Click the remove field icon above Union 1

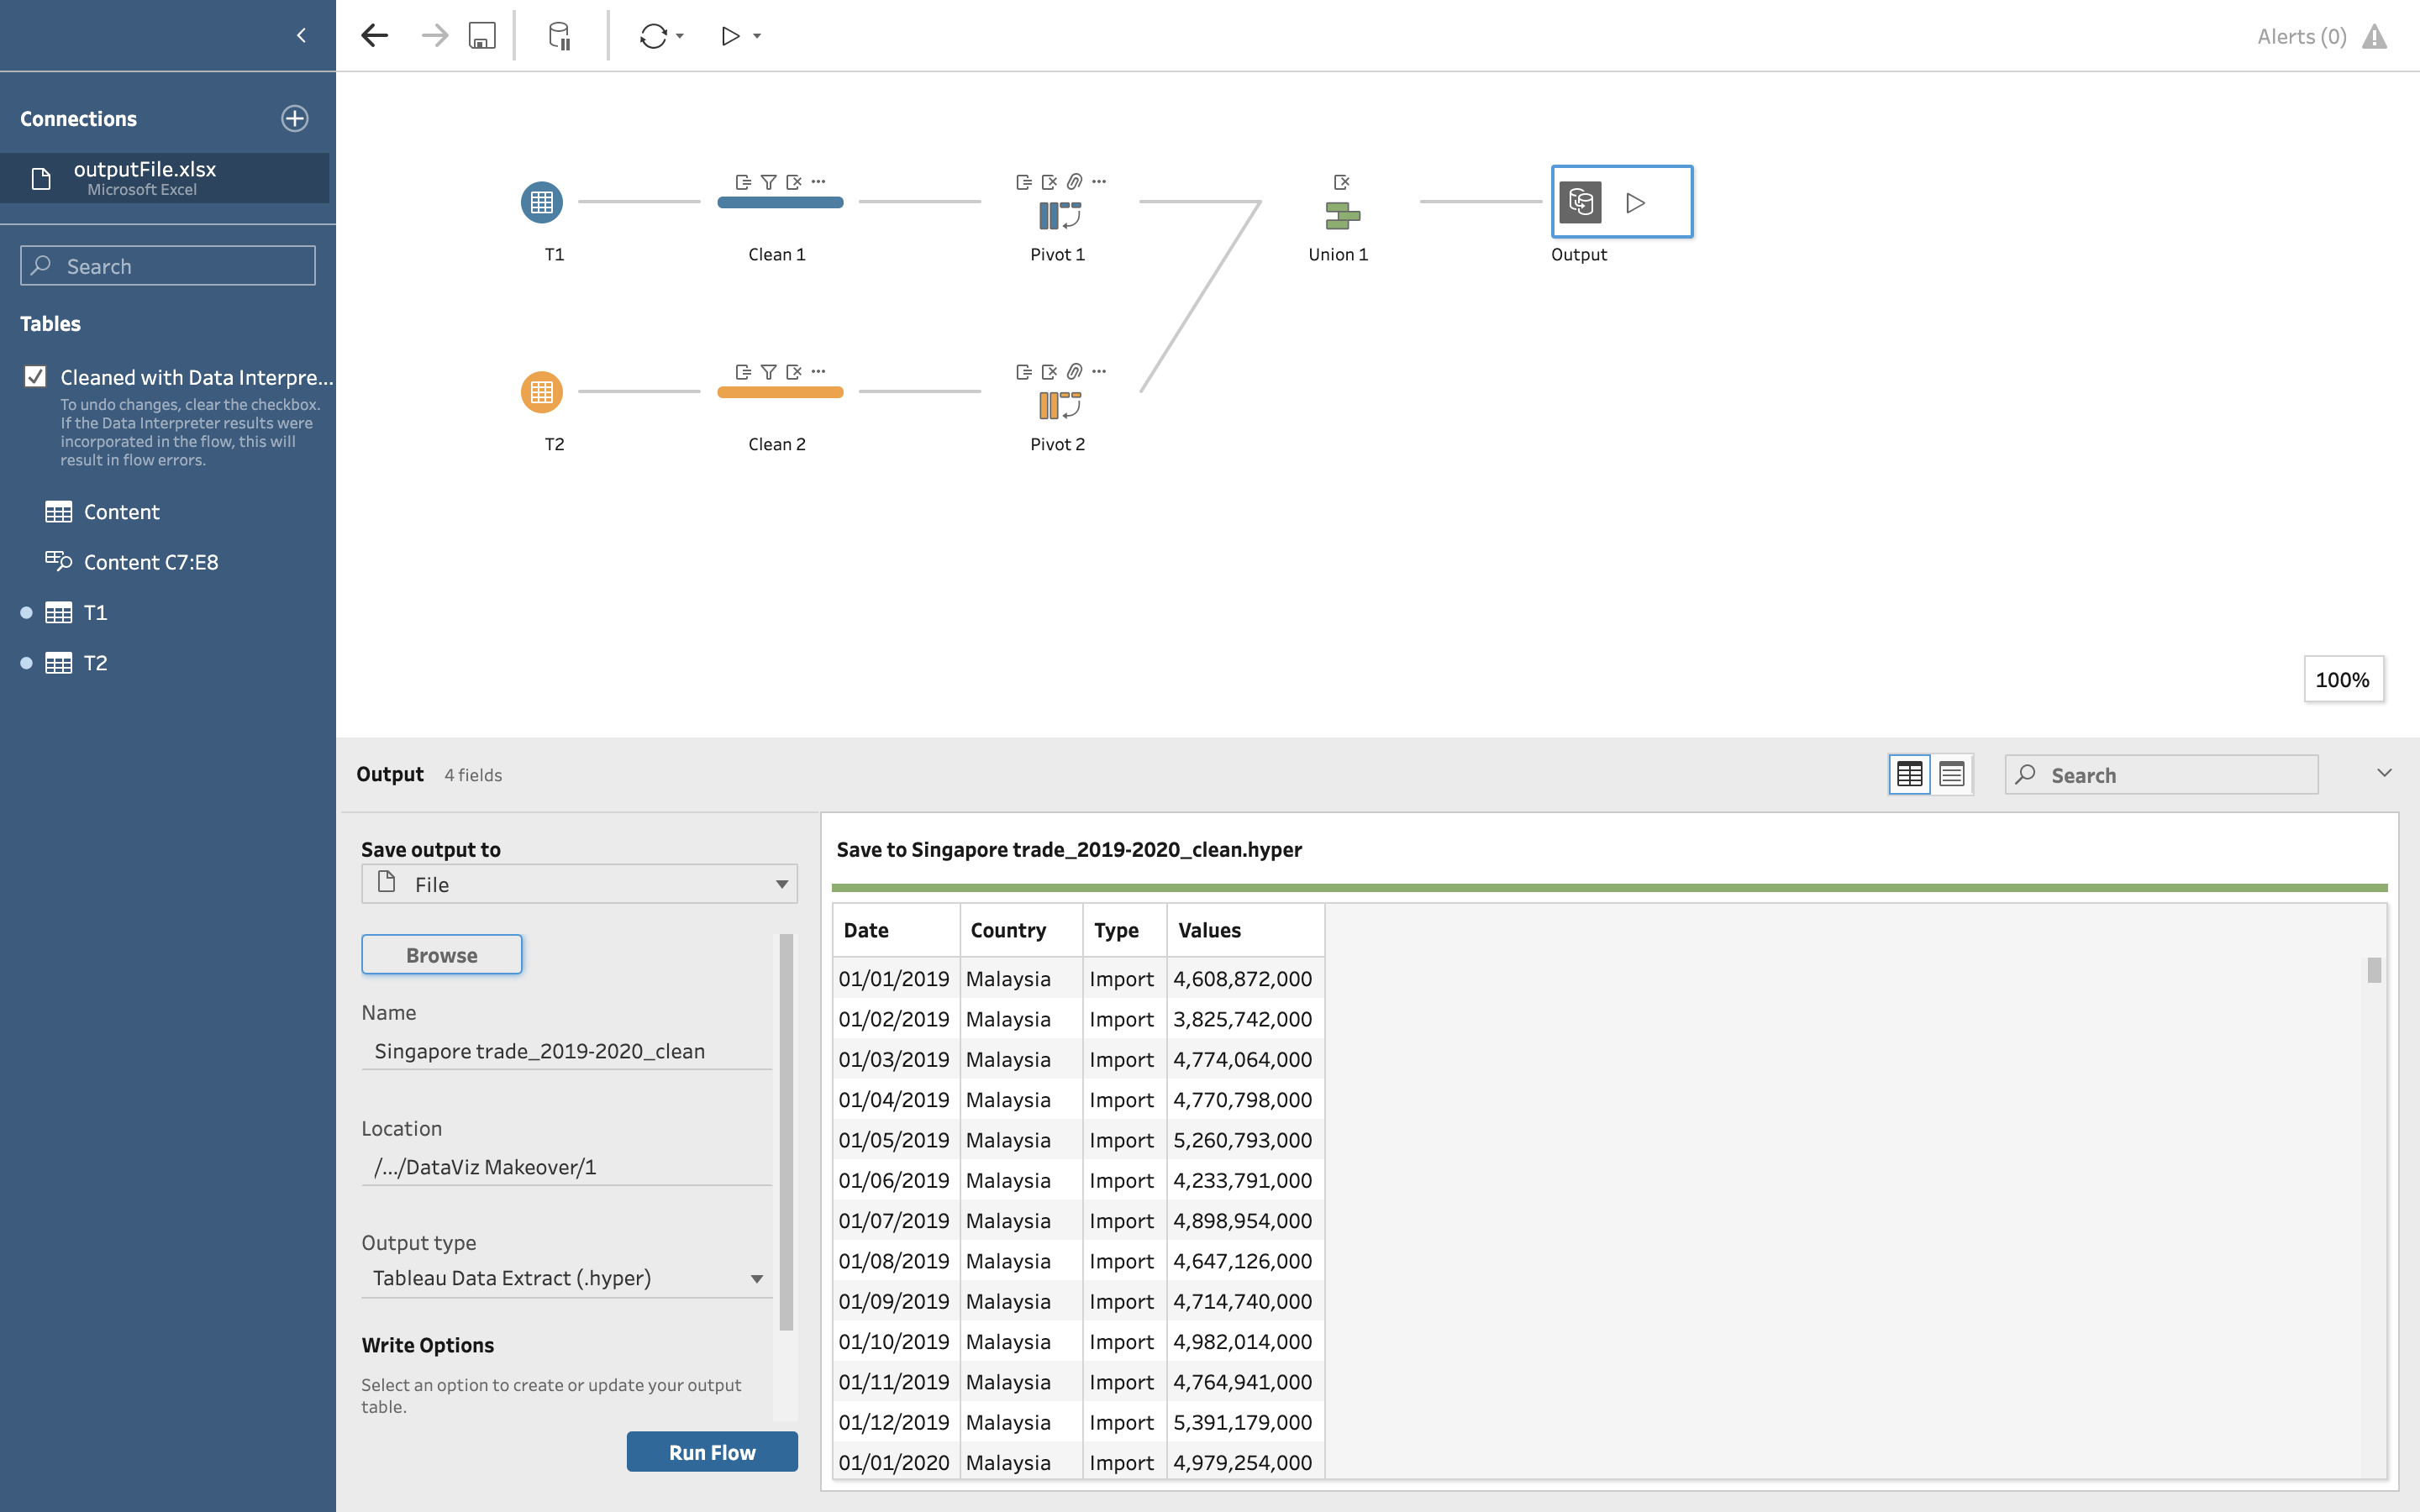1342,182
